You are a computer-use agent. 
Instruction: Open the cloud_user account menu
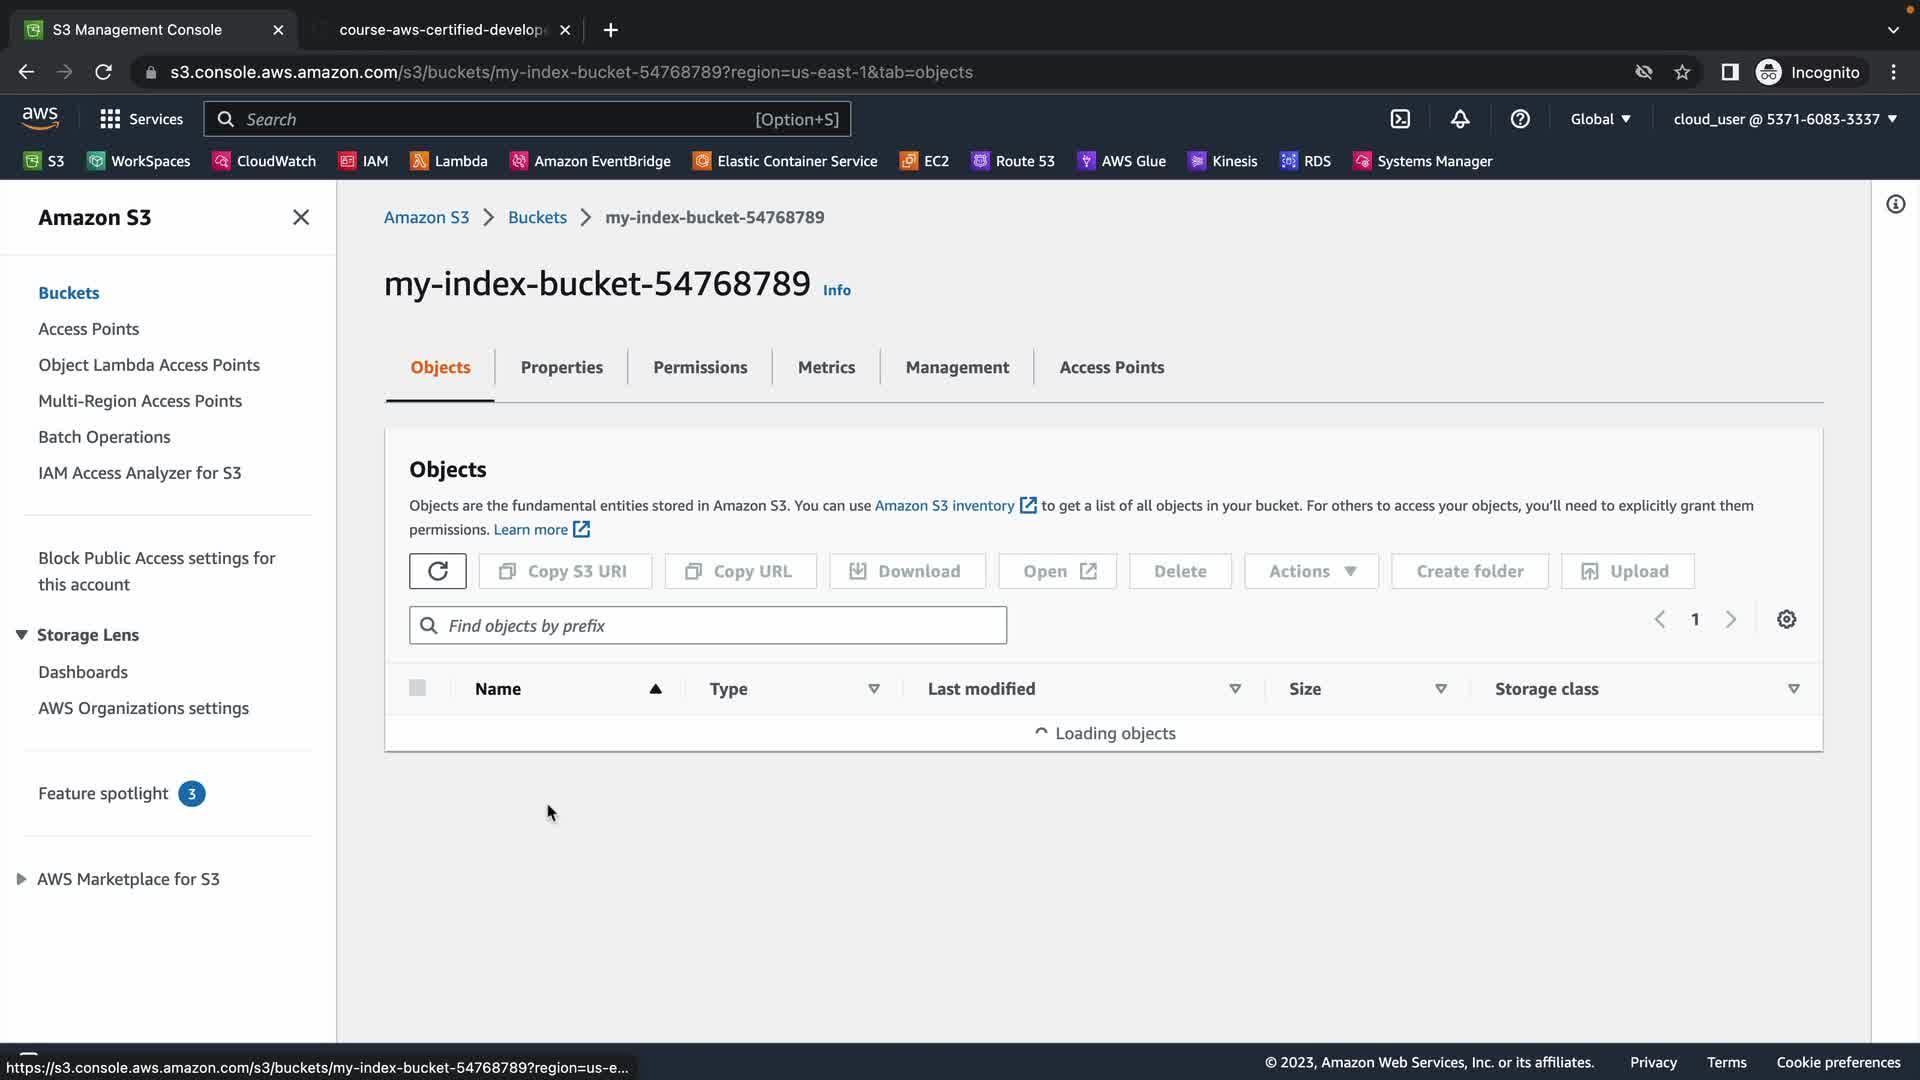[1784, 119]
